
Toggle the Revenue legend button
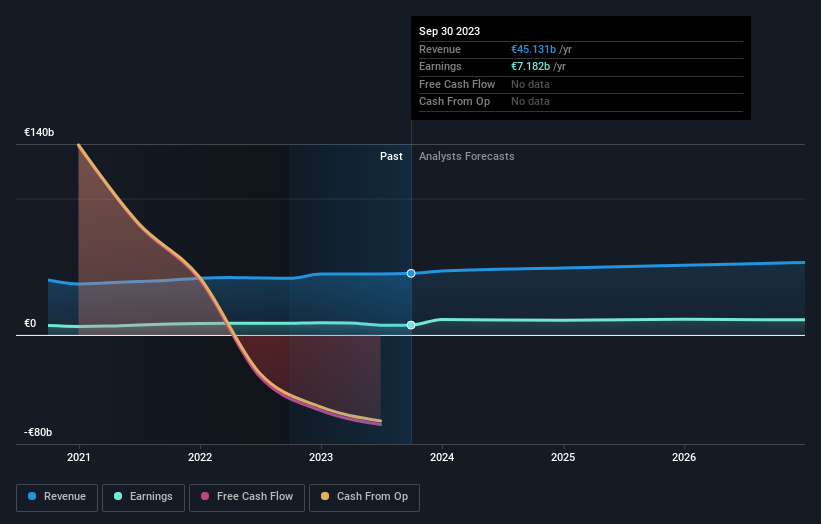click(57, 497)
